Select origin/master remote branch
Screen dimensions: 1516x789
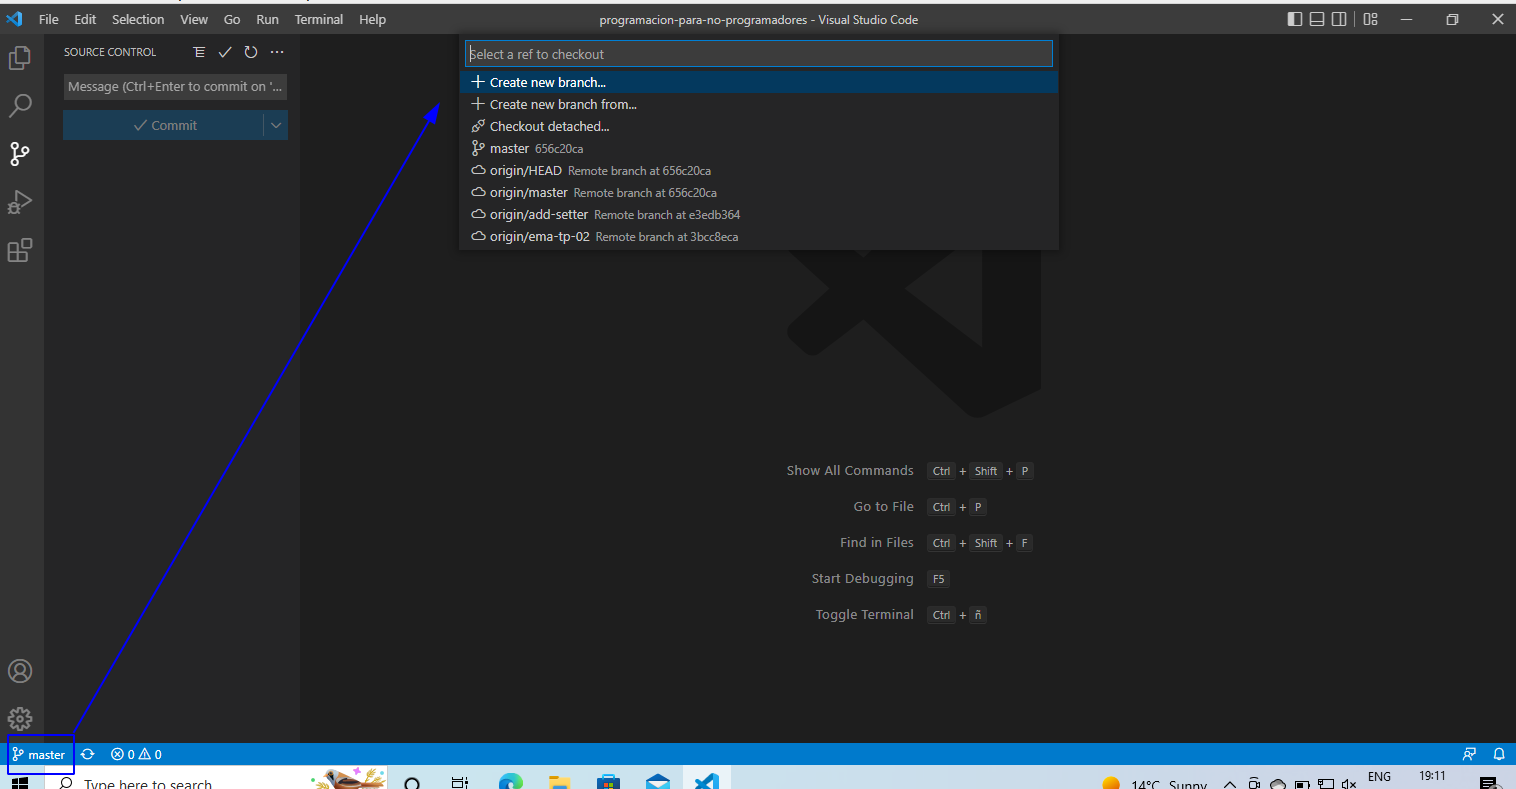point(759,192)
